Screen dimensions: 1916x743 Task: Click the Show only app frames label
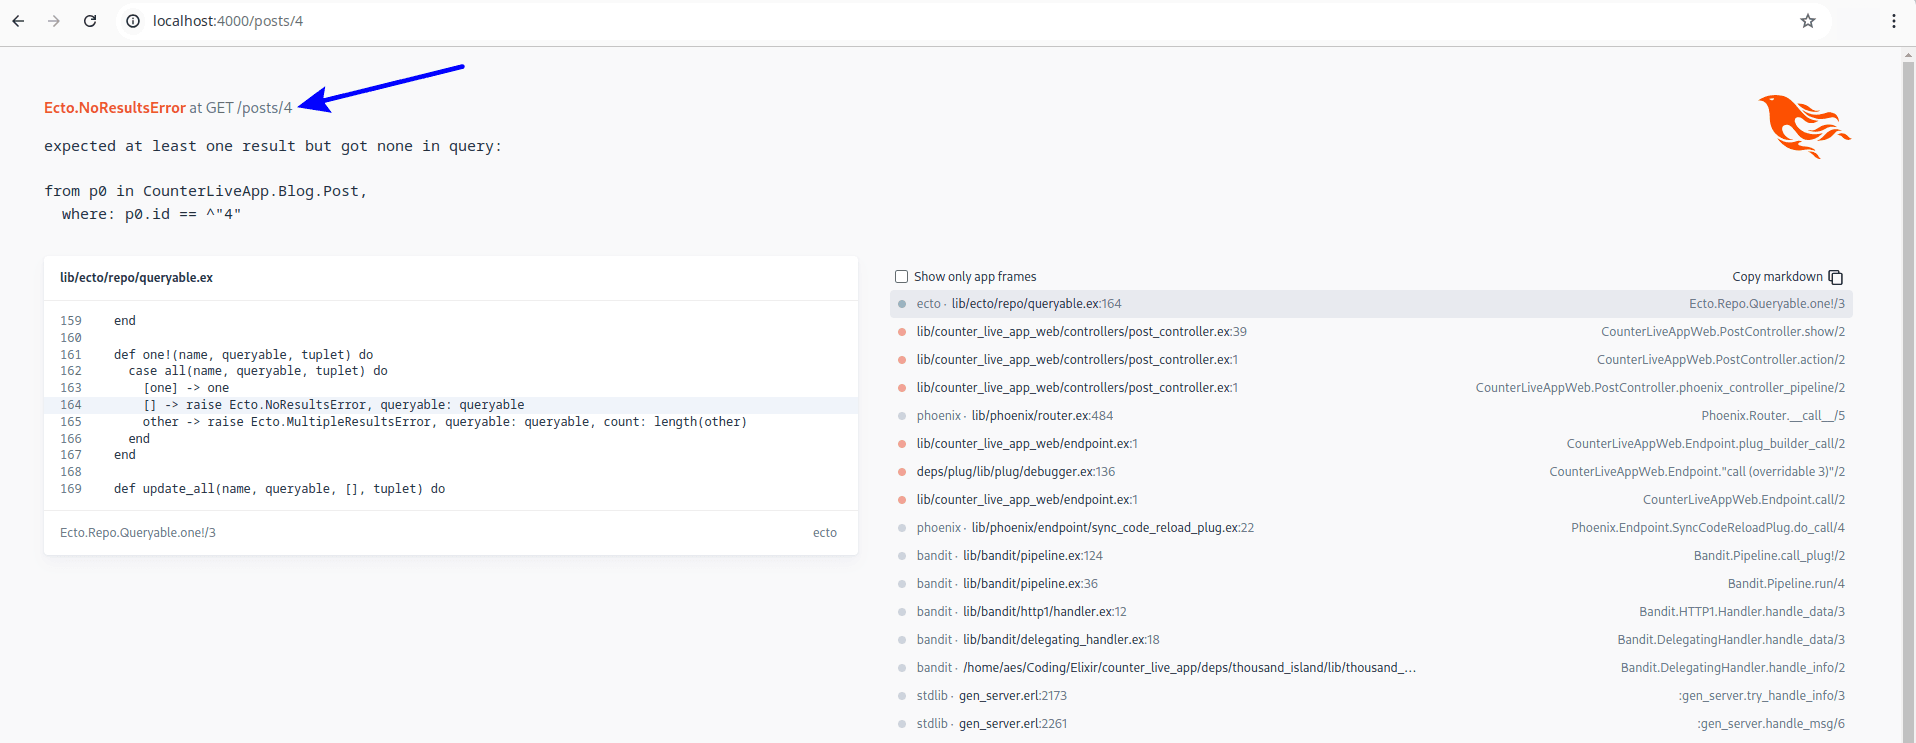pos(975,277)
